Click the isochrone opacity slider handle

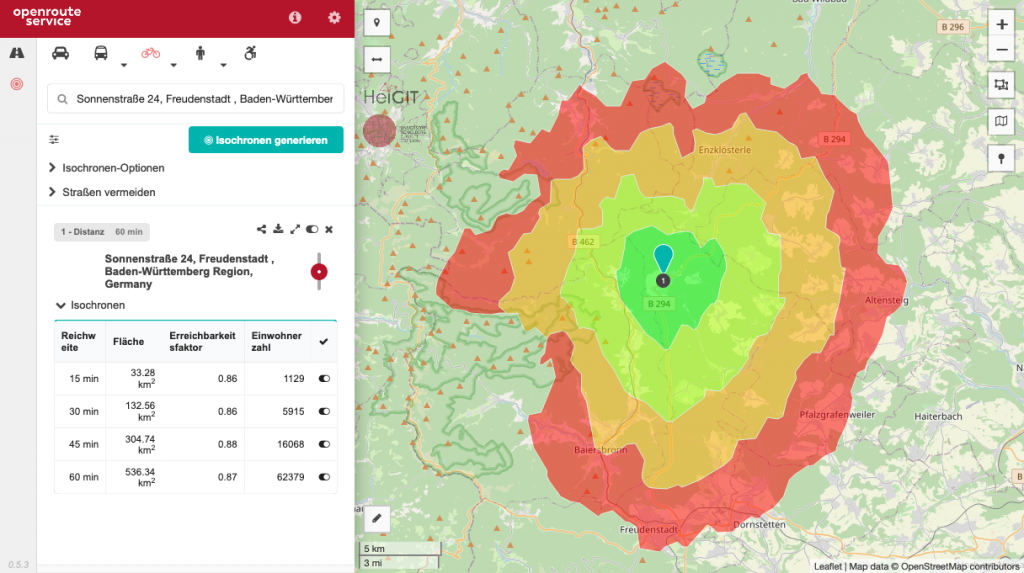coord(319,271)
